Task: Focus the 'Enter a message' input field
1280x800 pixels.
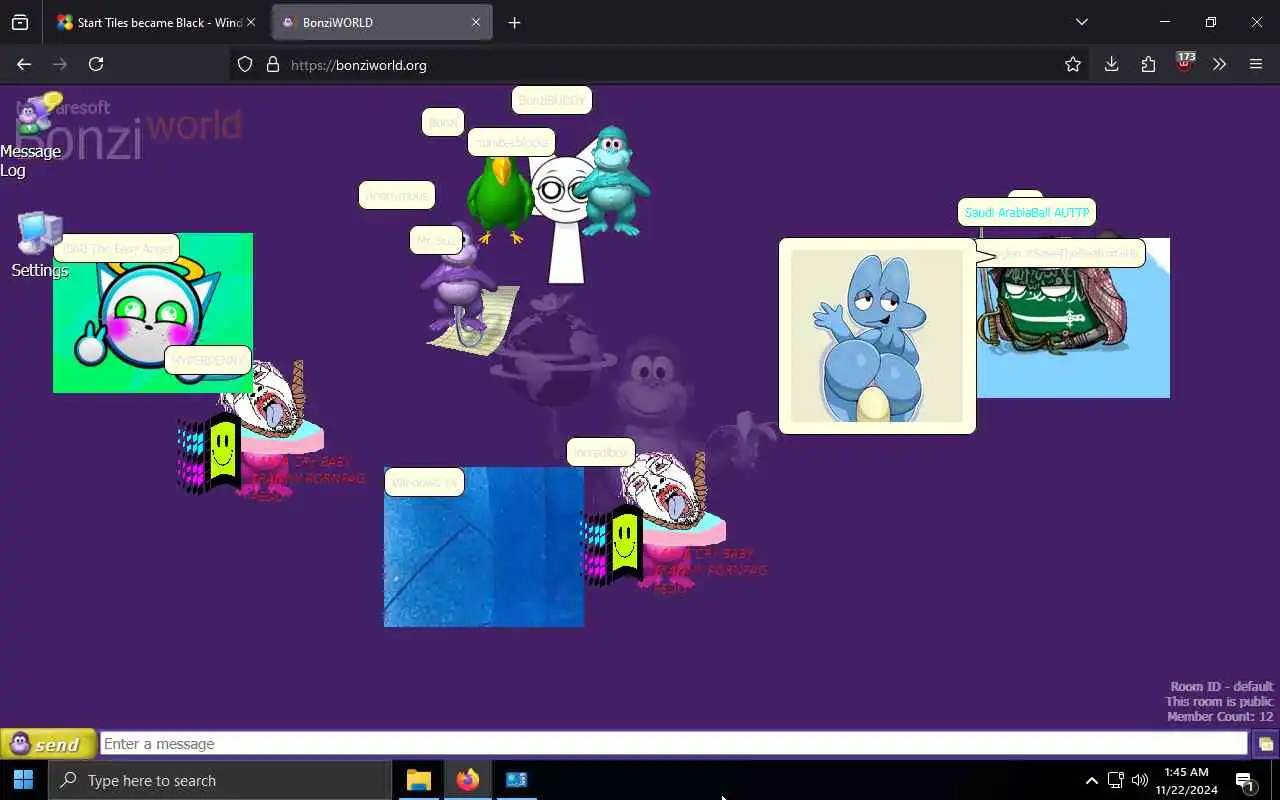Action: pyautogui.click(x=674, y=743)
